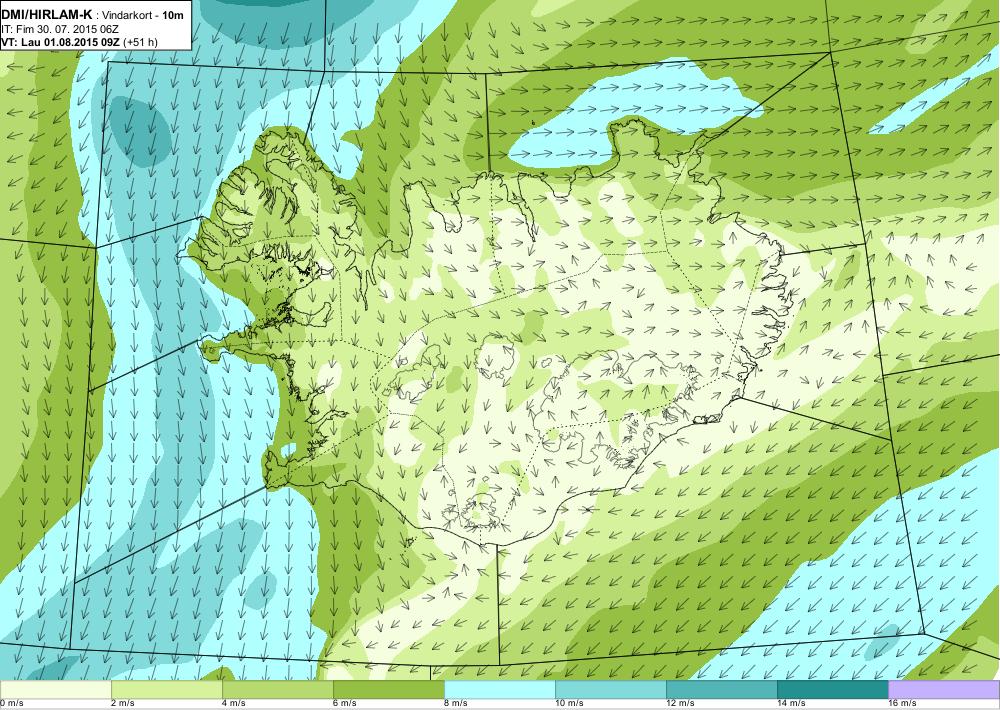Click the '(+51 h)' forecast offset text
Viewport: 1000px width, 710px height.
click(140, 43)
